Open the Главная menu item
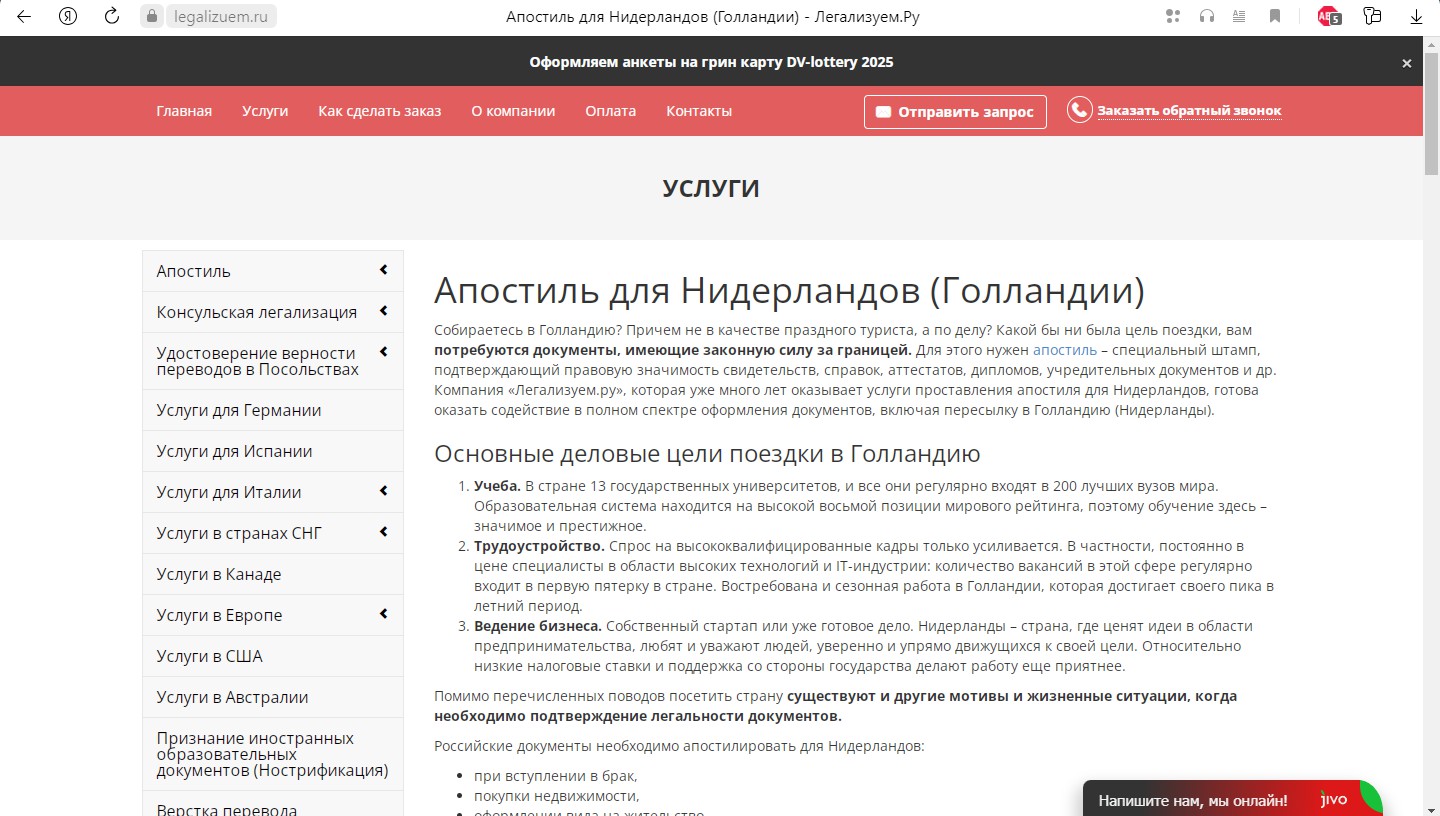 click(184, 111)
